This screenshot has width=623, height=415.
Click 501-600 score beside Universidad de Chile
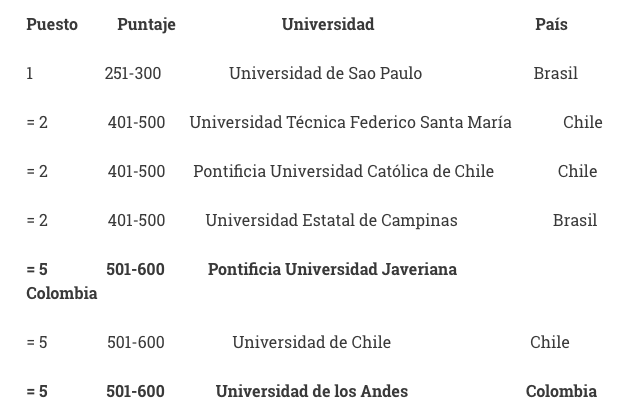pyautogui.click(x=135, y=342)
